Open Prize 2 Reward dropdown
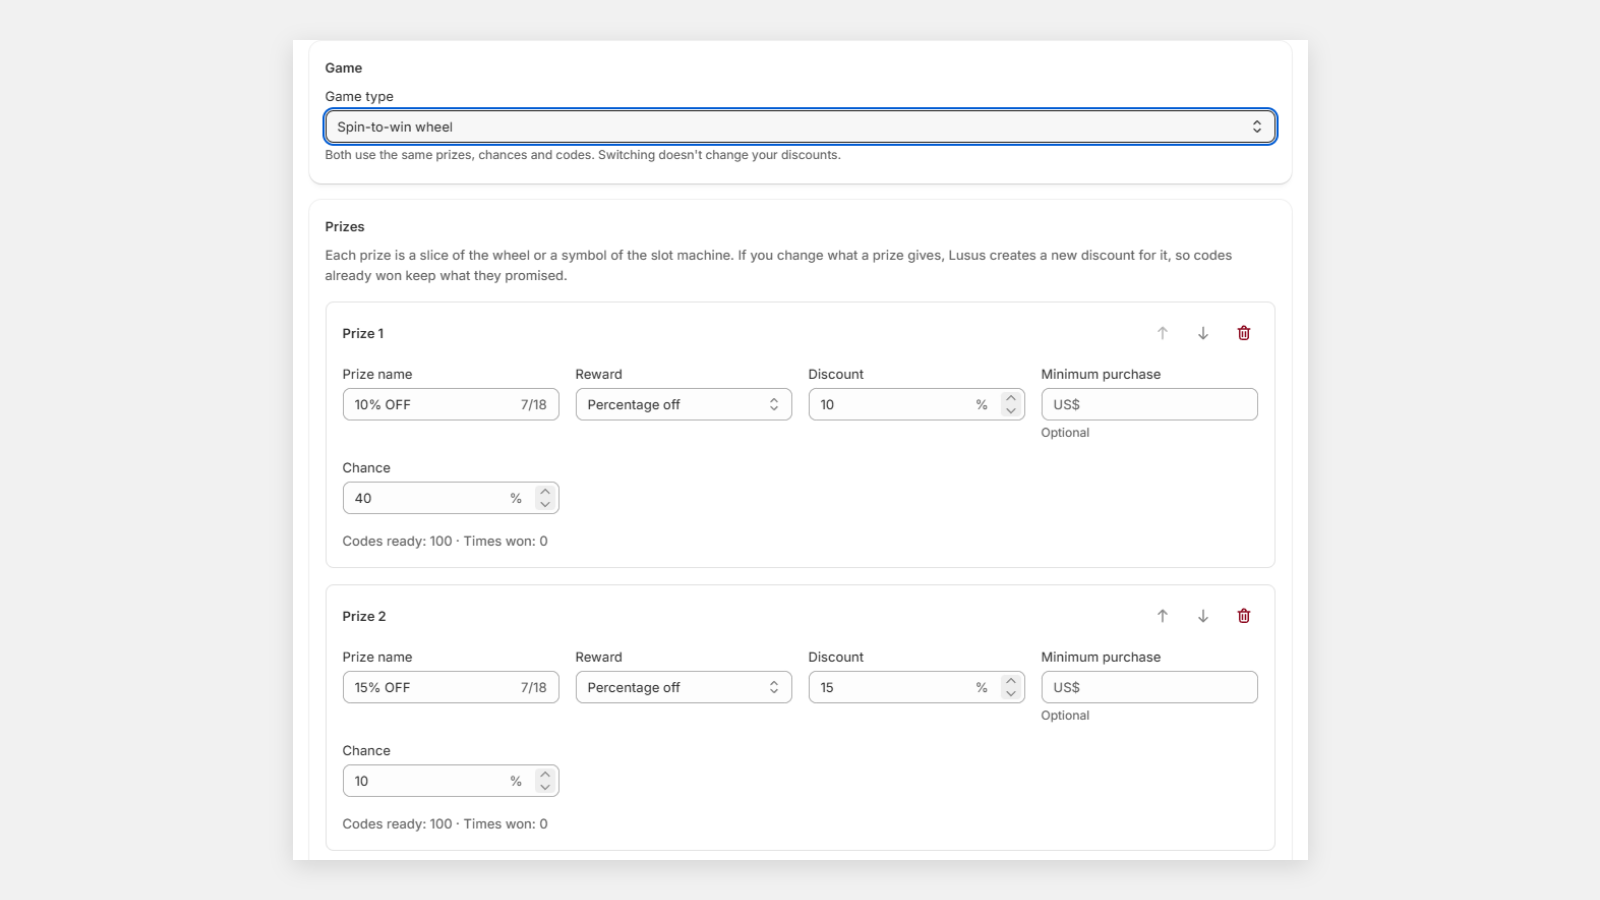Image resolution: width=1600 pixels, height=900 pixels. pos(684,687)
